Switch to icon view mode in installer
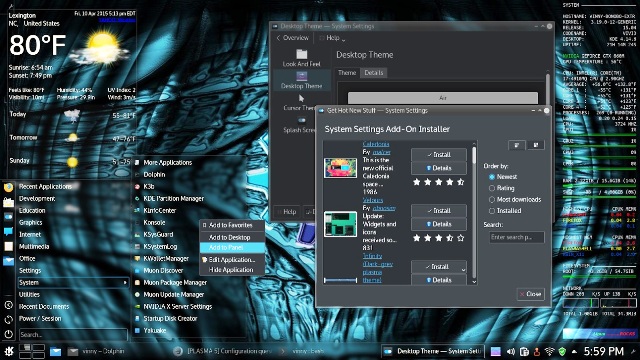 [x=536, y=145]
